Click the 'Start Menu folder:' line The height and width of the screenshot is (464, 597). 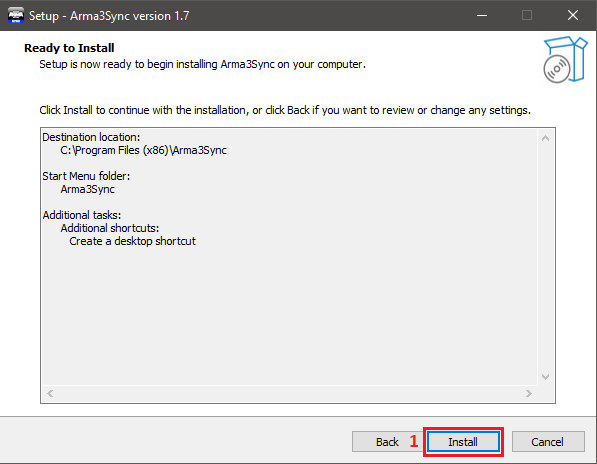pyautogui.click(x=86, y=176)
